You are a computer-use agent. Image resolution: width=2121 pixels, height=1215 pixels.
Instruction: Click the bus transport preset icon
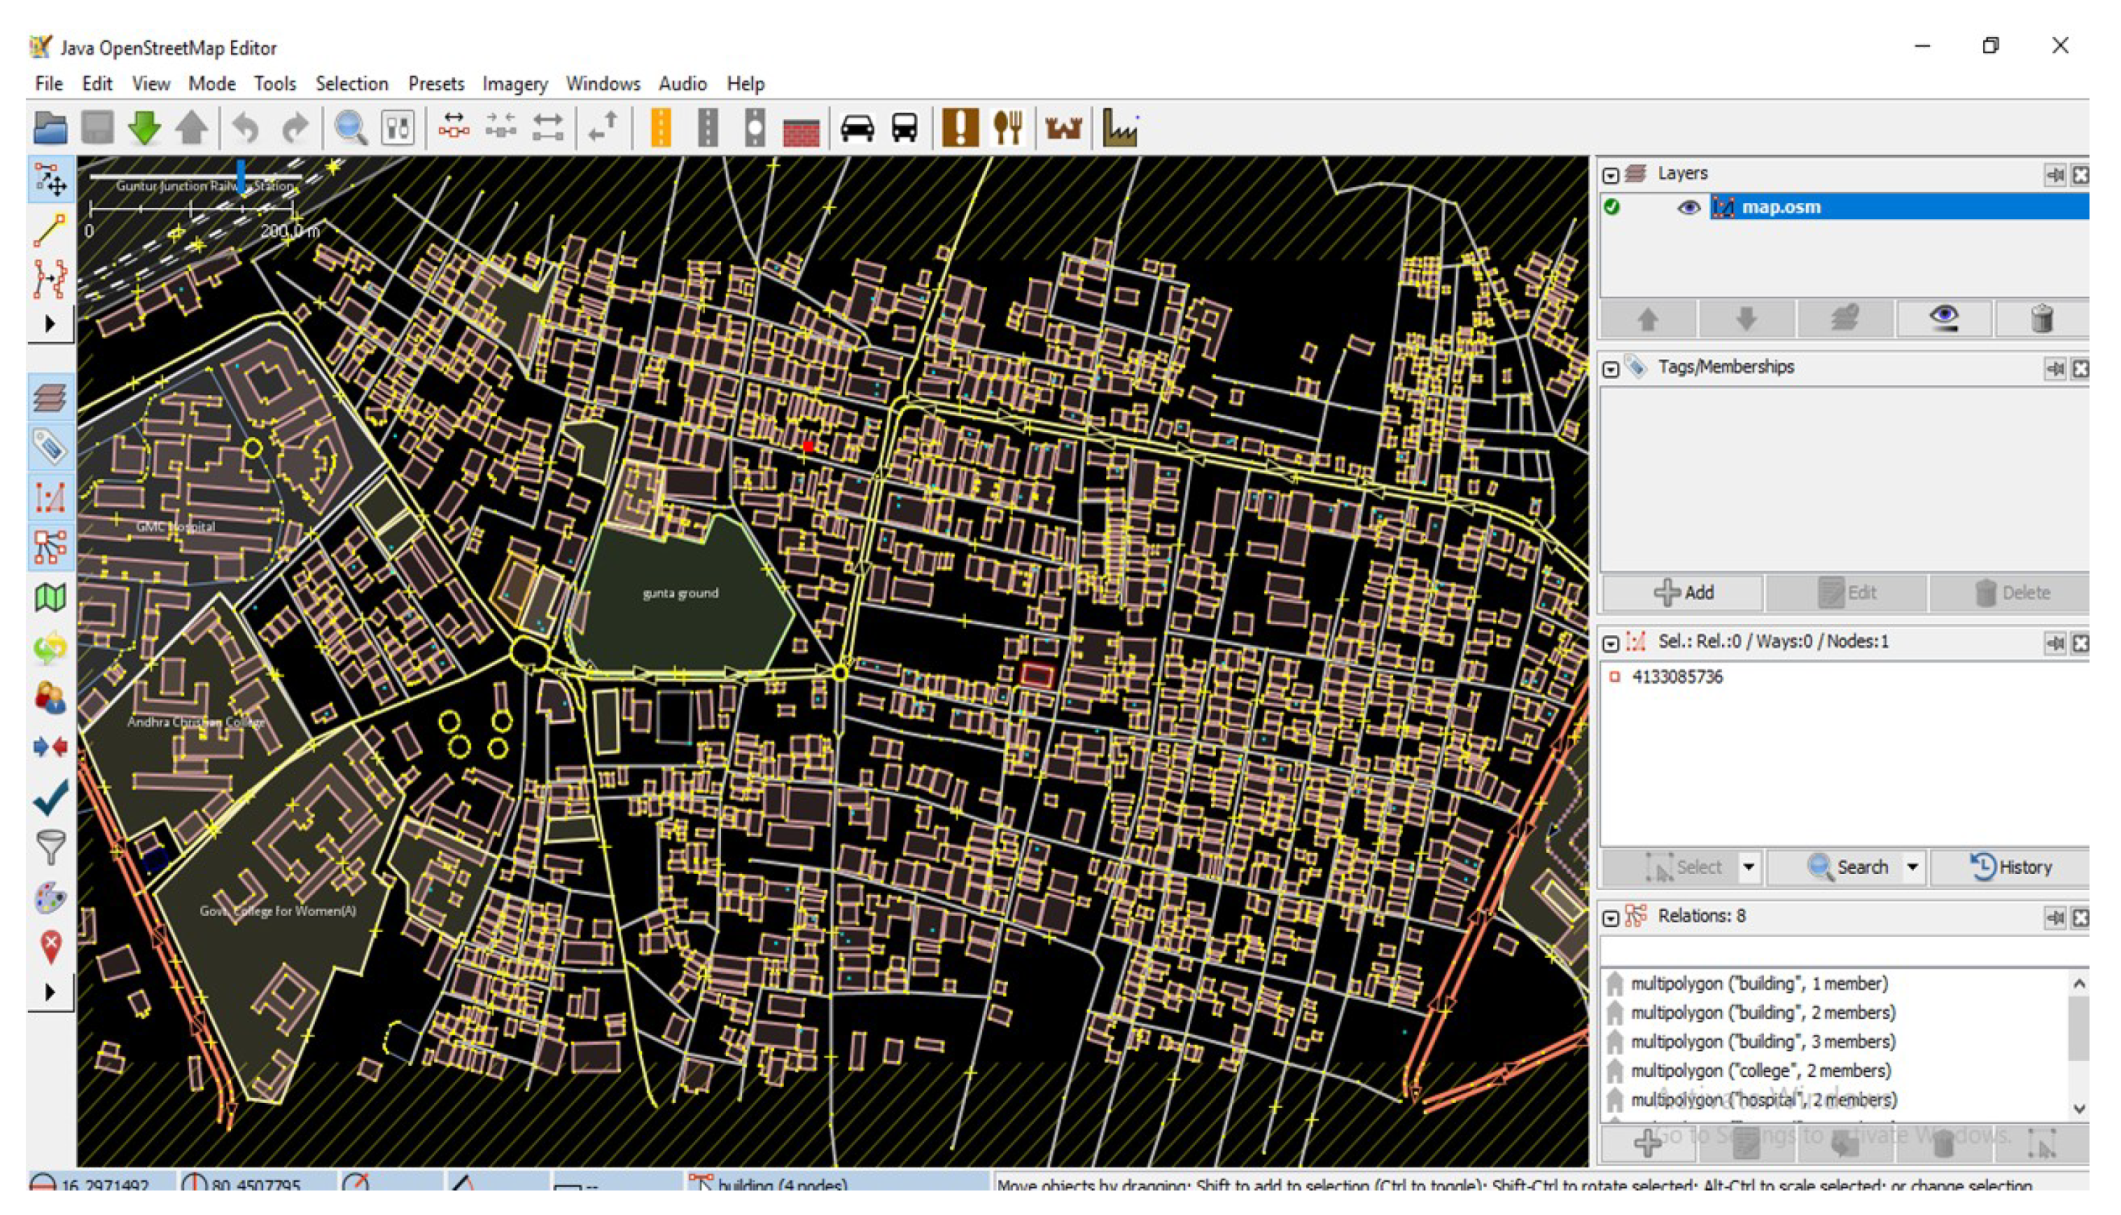click(904, 128)
